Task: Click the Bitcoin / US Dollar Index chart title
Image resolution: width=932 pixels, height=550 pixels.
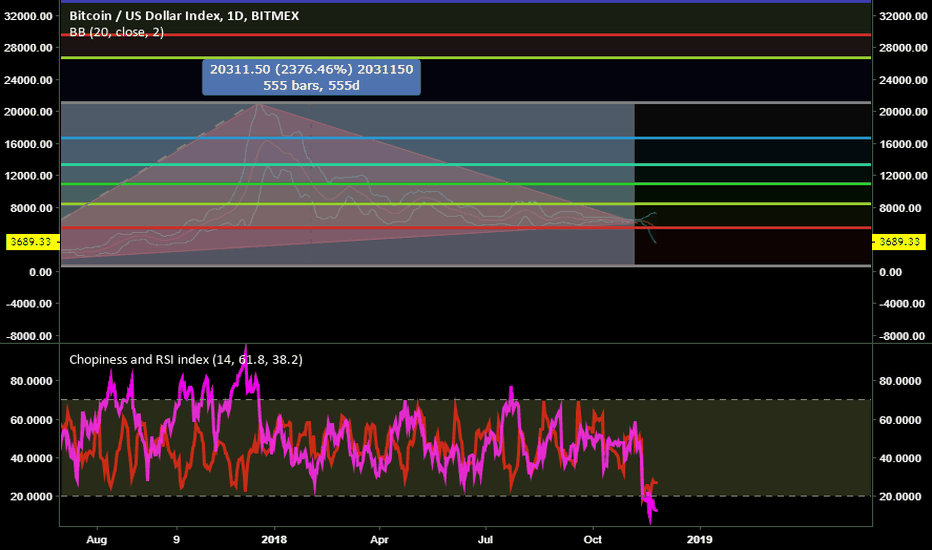Action: click(184, 16)
